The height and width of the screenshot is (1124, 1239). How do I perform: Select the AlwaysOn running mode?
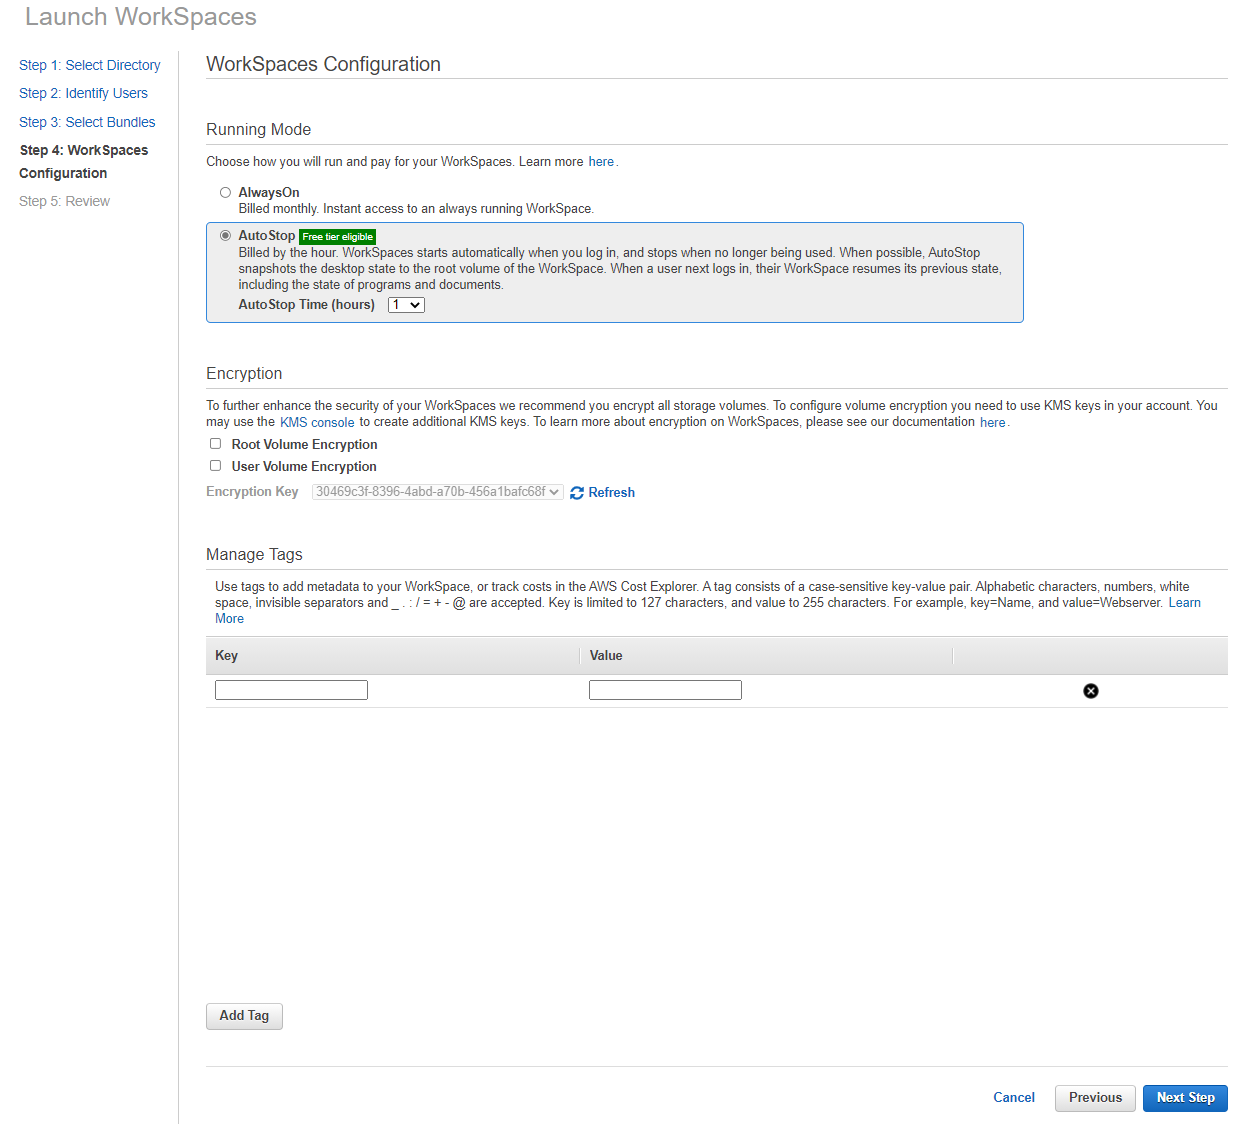226,192
